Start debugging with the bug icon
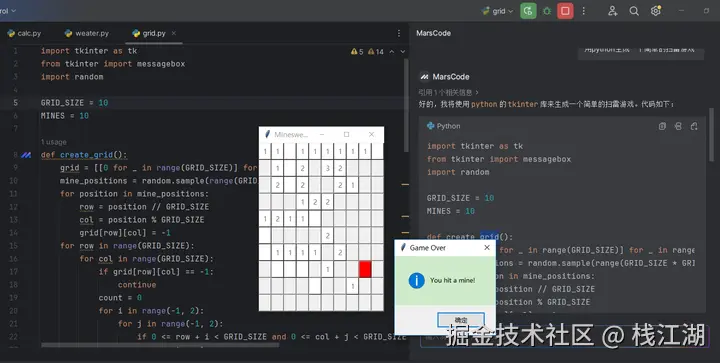Screen dimensions: 720x363 [x=547, y=11]
